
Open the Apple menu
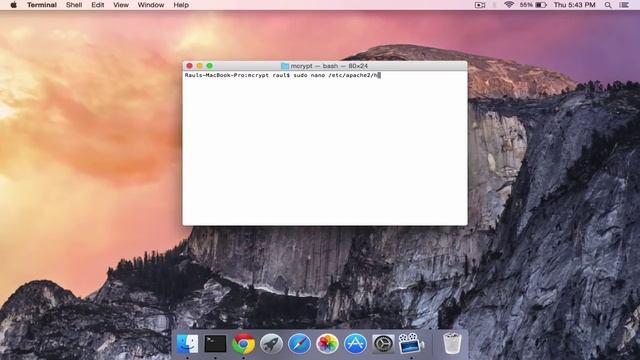click(x=13, y=5)
